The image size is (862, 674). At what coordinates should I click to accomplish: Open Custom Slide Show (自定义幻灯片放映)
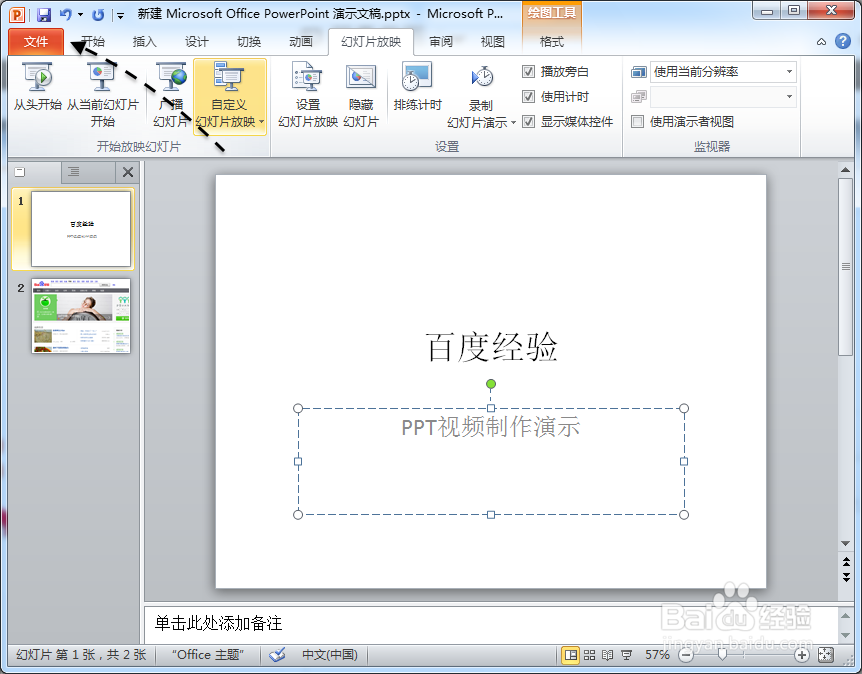[230, 95]
